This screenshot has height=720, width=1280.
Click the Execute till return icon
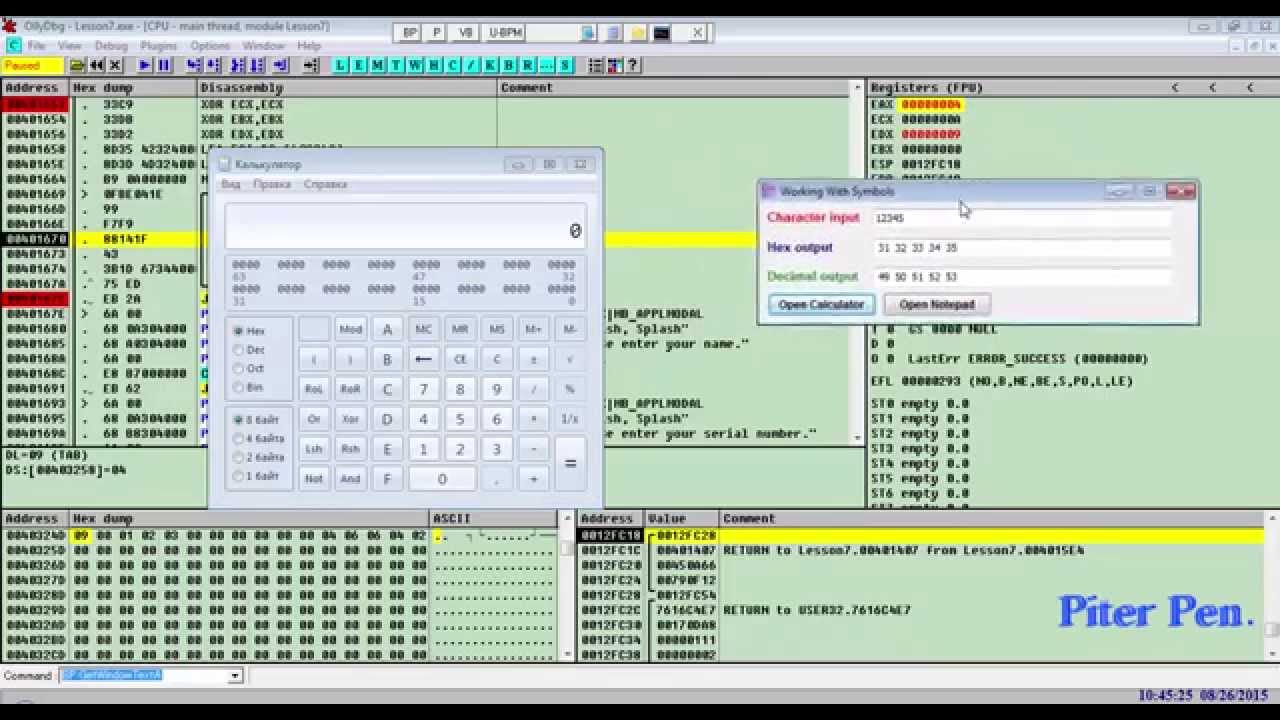pos(280,65)
